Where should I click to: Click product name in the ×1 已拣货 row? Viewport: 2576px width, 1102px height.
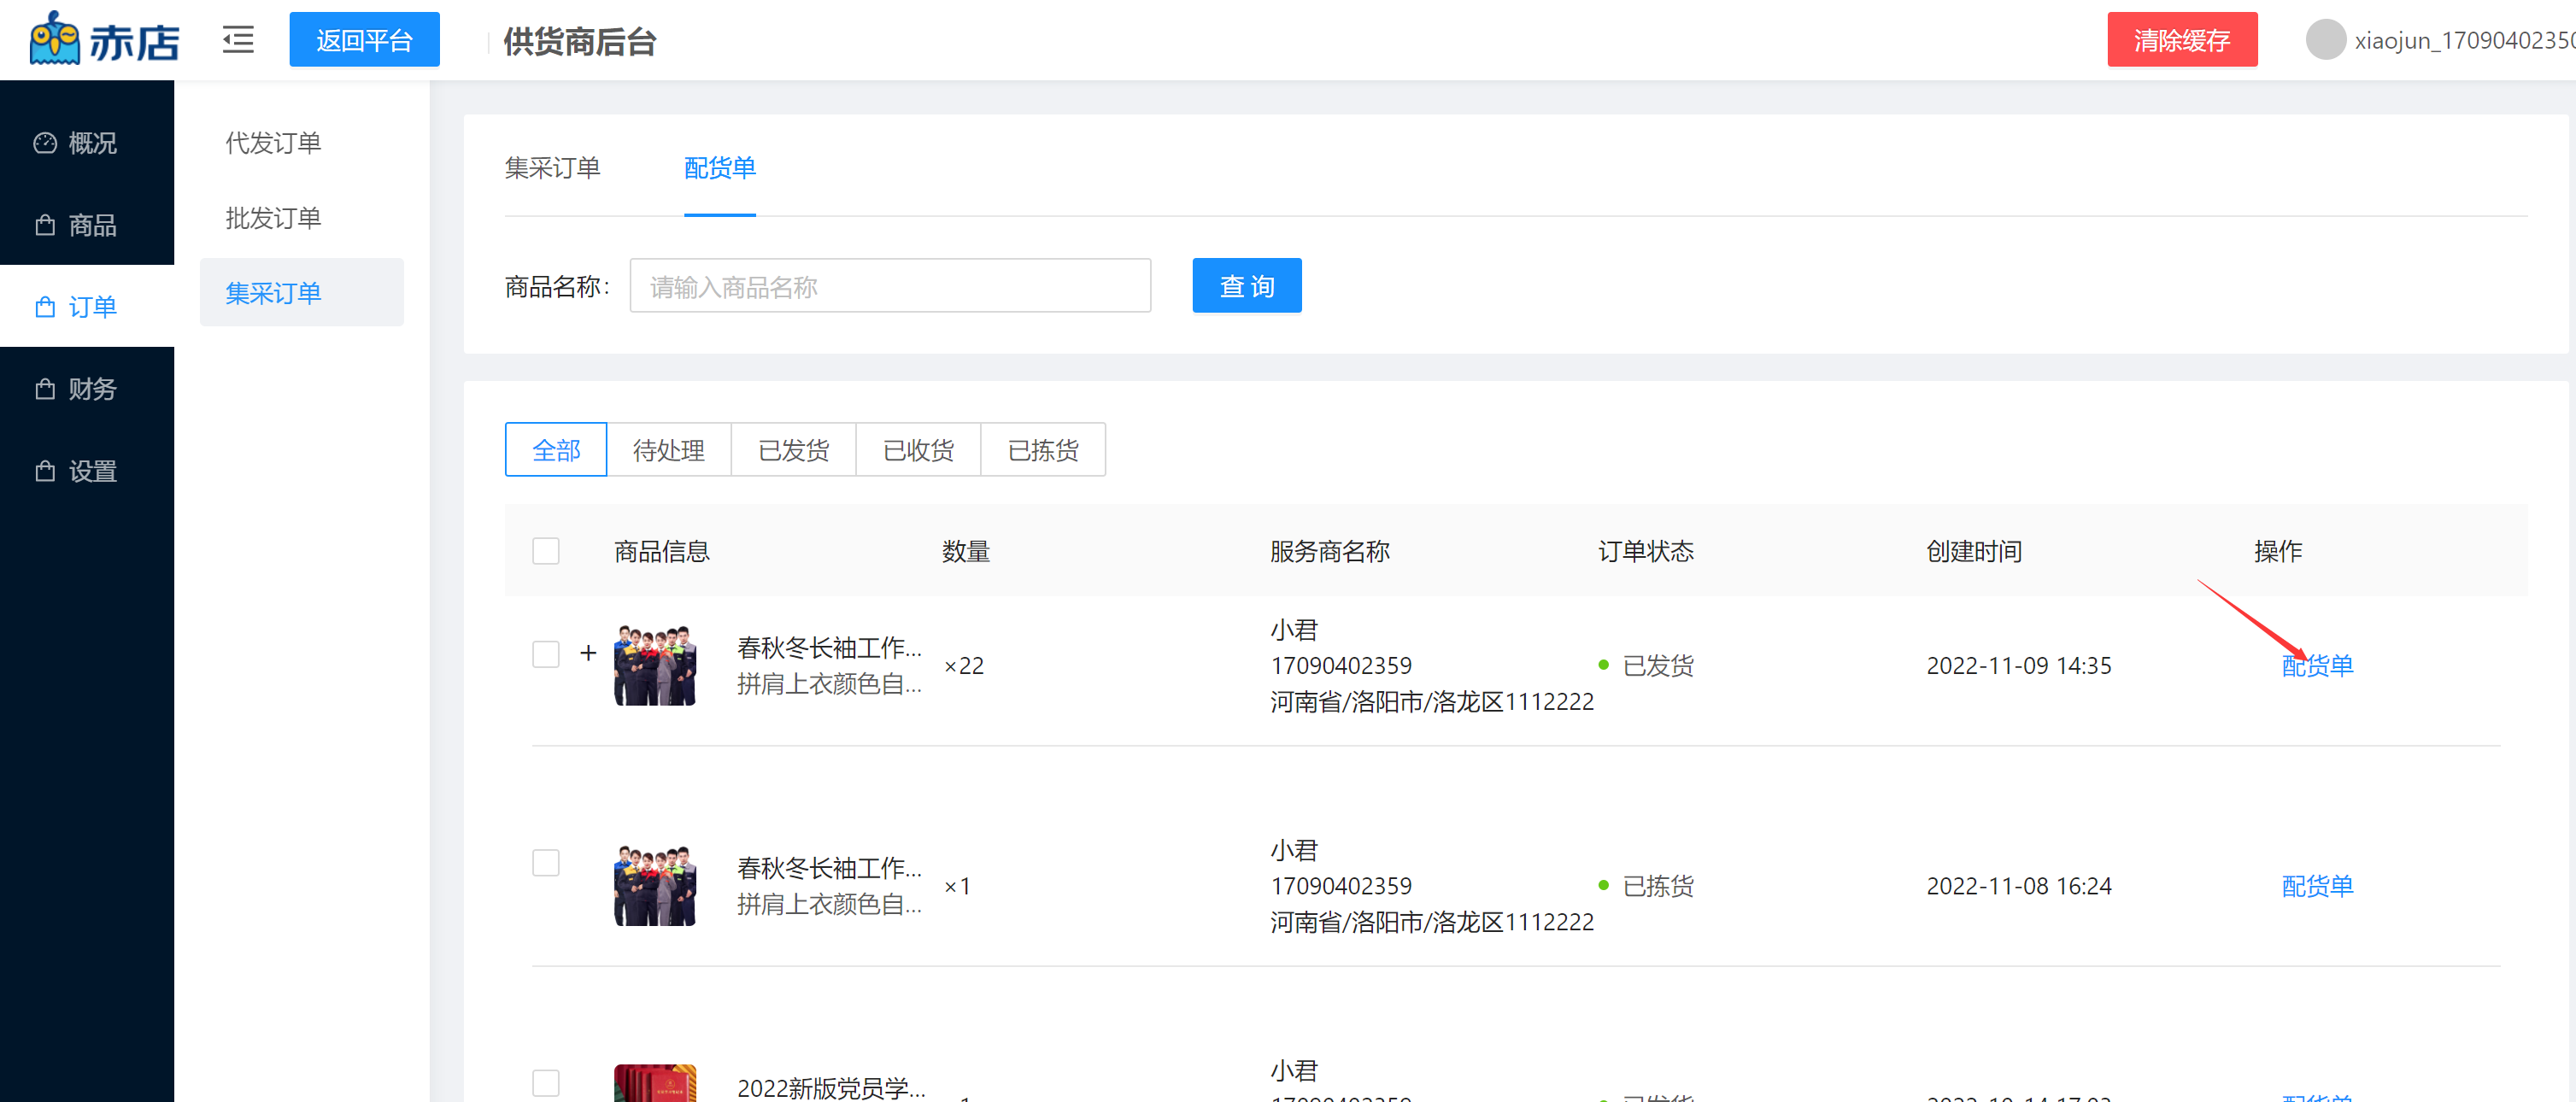click(x=829, y=868)
